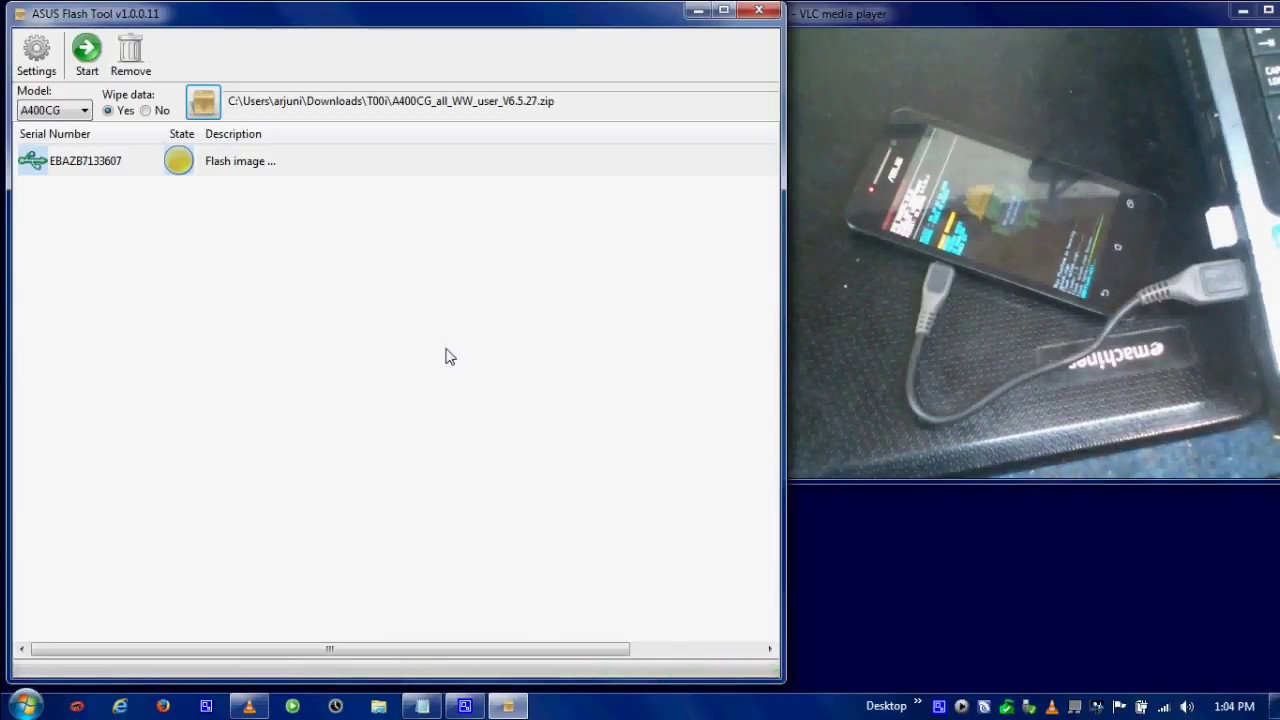Click the 'Flash image ...' description text
The image size is (1280, 720).
[x=240, y=161]
